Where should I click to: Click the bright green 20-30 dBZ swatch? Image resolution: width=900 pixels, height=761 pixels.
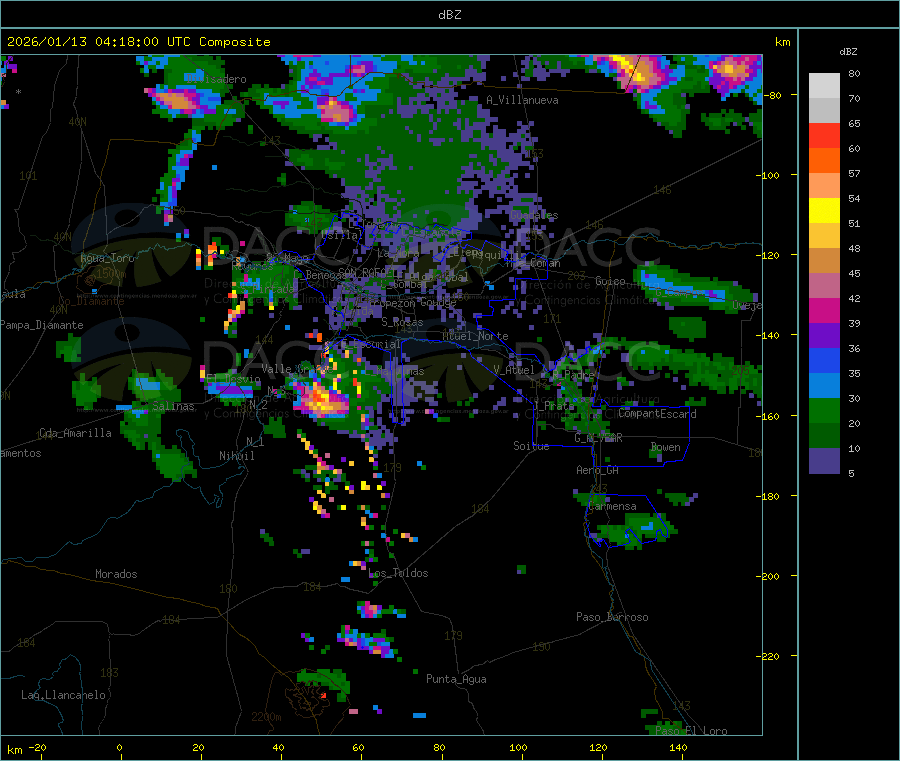824,411
